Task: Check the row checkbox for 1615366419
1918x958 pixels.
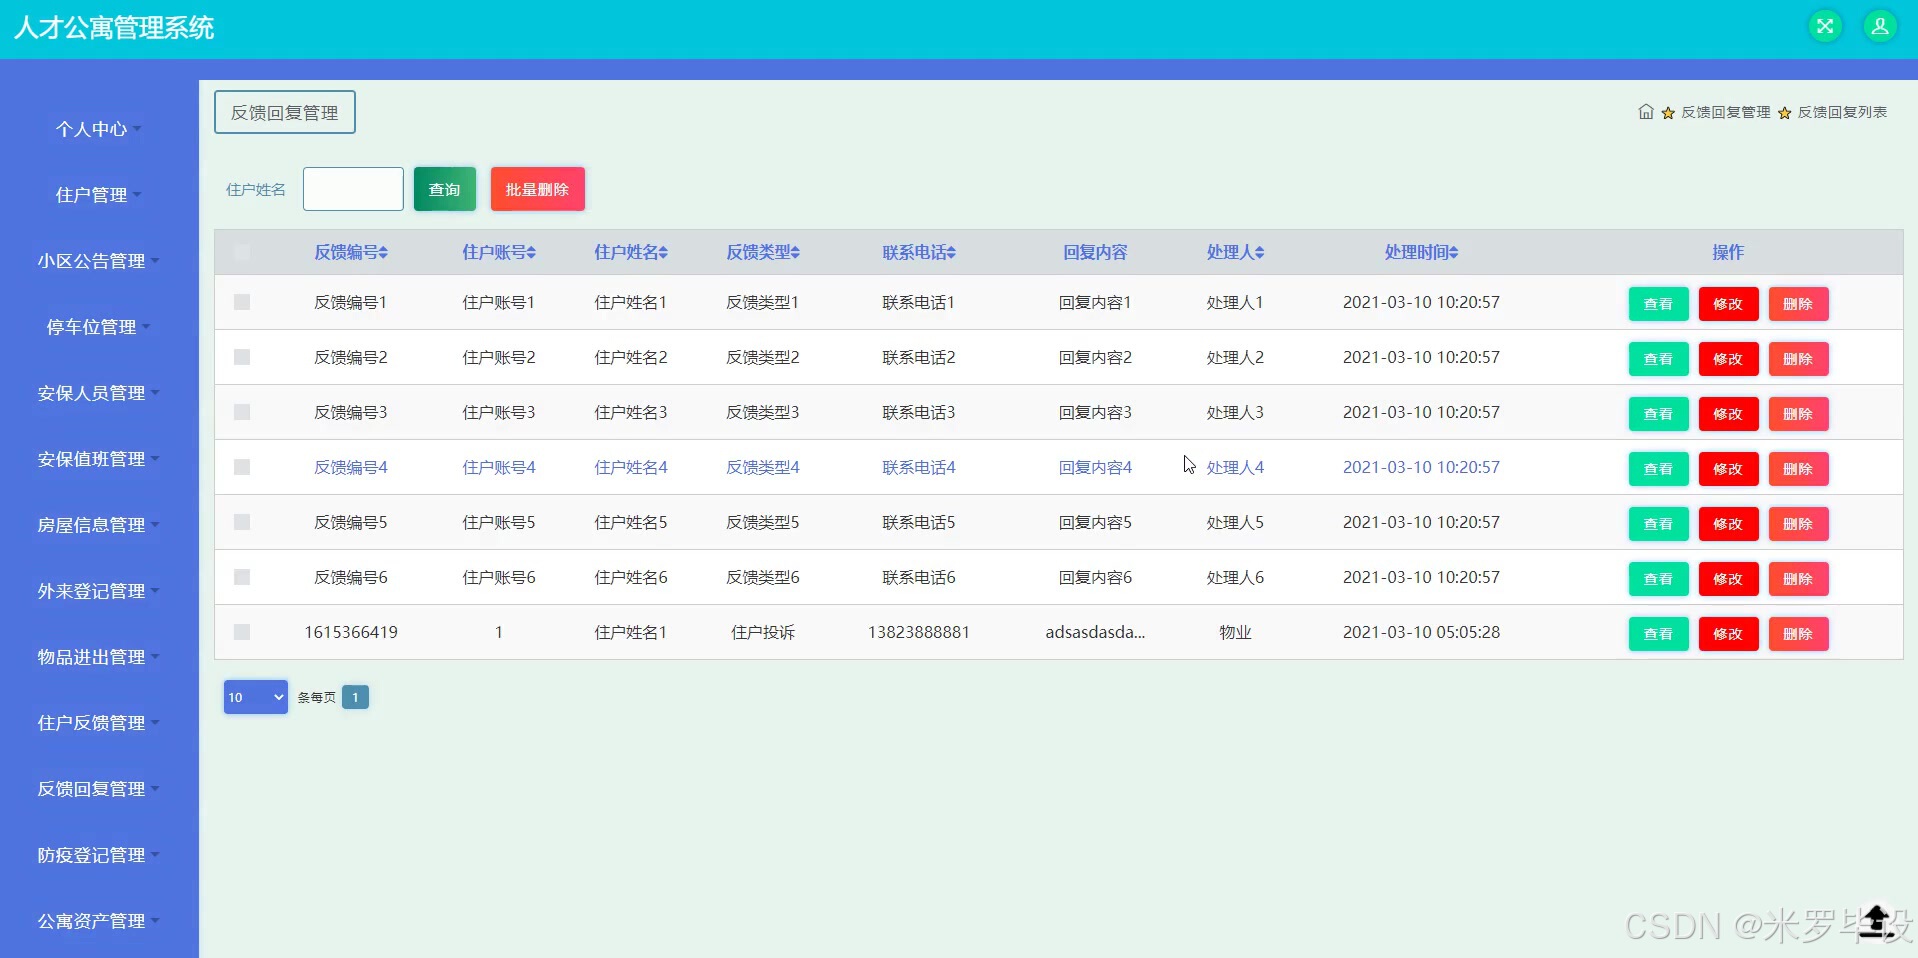Action: pyautogui.click(x=242, y=632)
